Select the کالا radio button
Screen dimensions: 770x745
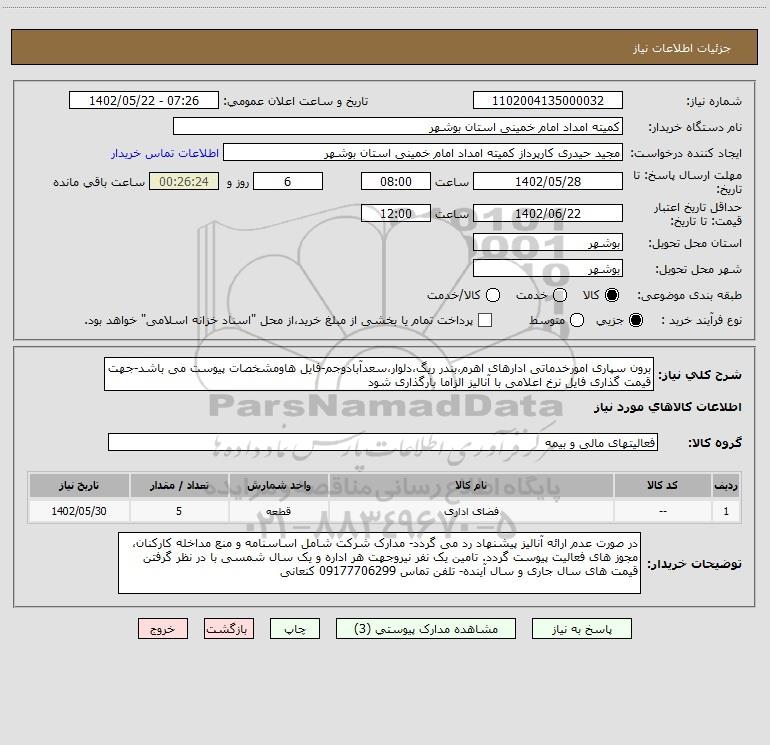tap(612, 295)
